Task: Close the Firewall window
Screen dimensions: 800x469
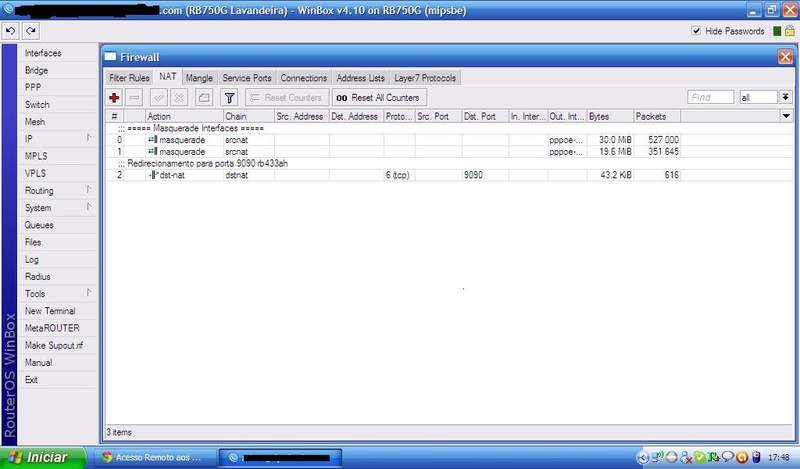Action: tap(785, 57)
